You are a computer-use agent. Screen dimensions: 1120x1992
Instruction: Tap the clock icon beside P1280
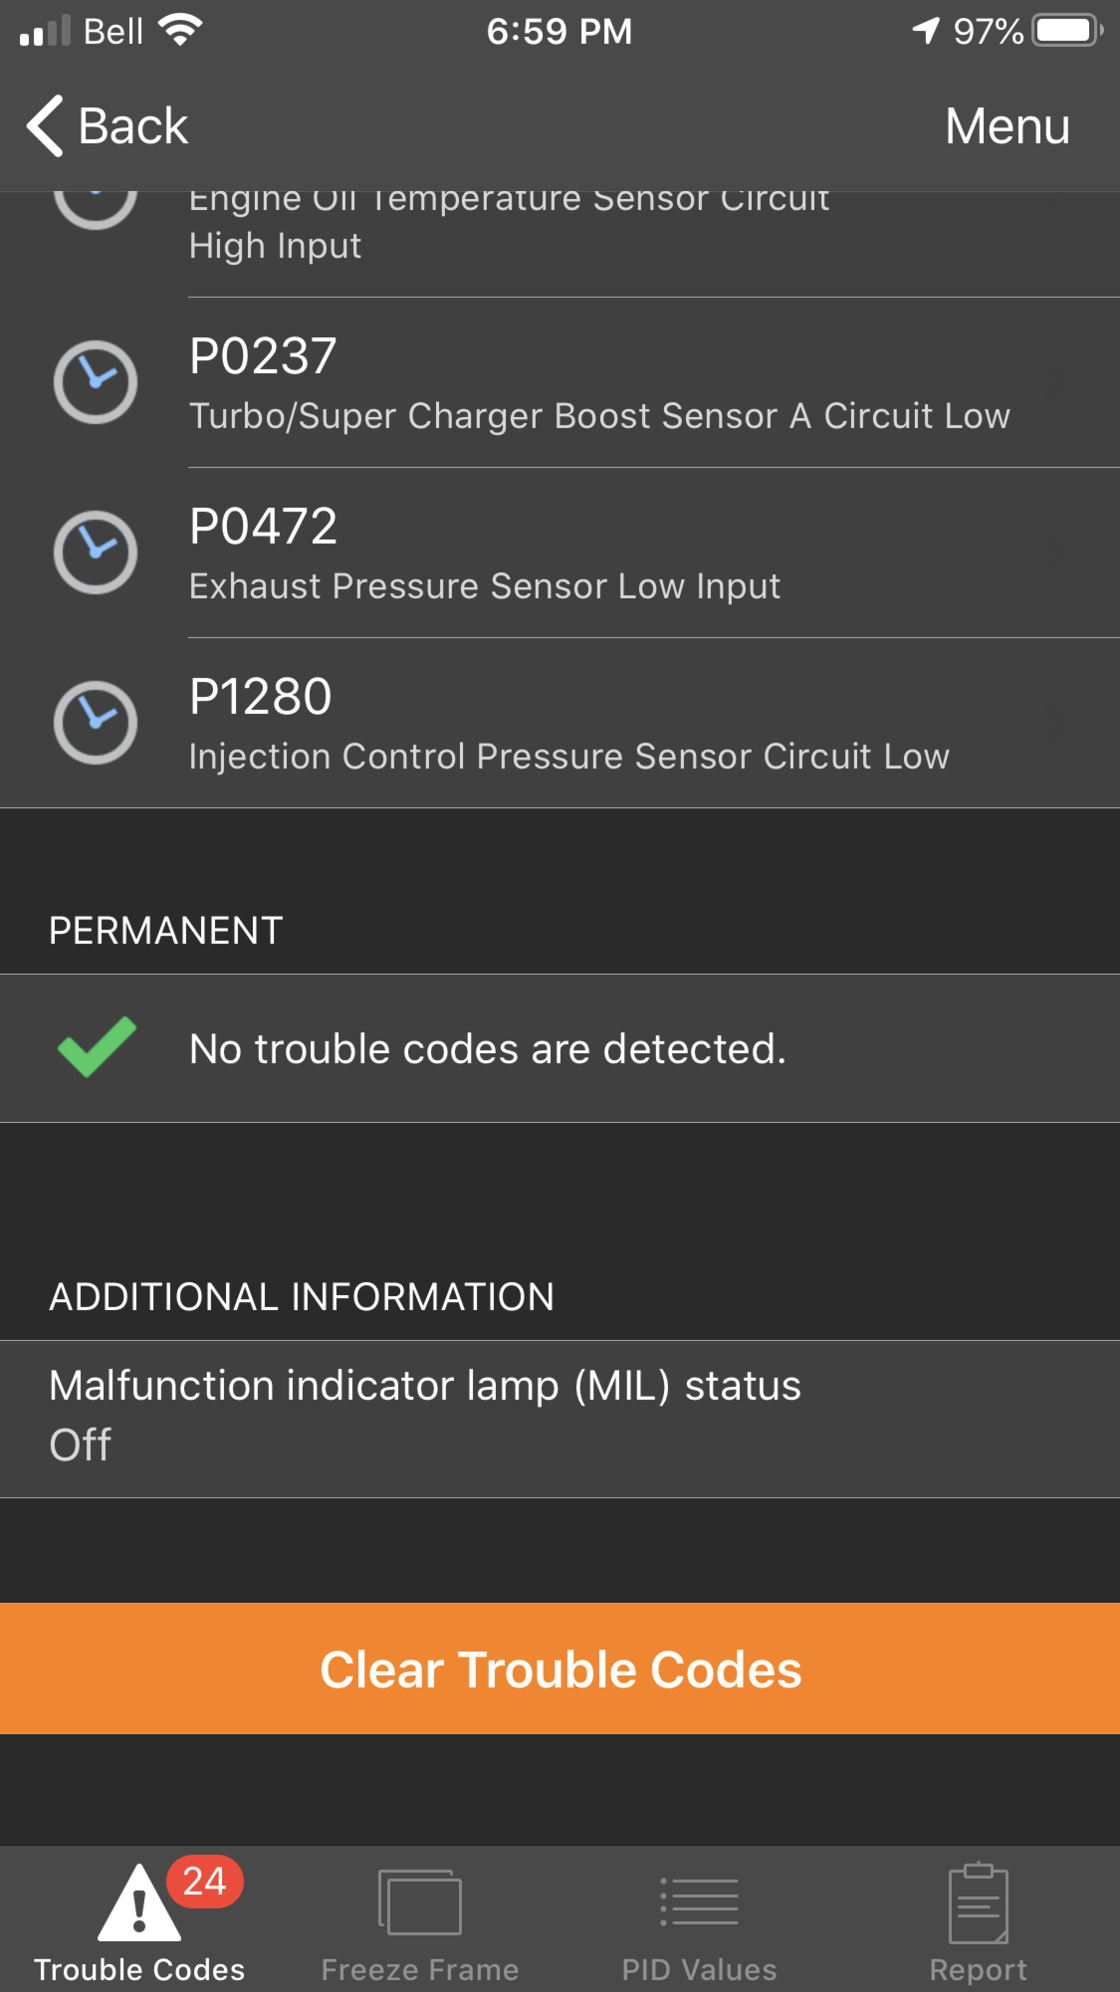pos(95,722)
